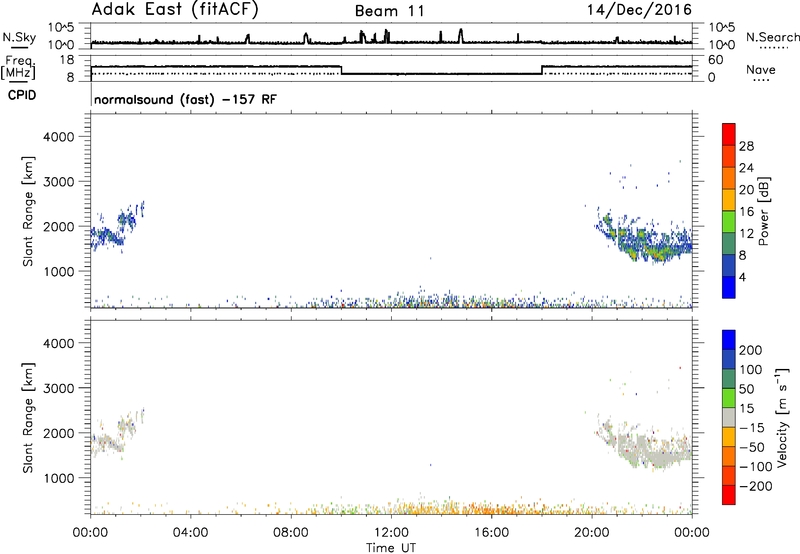Viewport: 800px width, 554px height.
Task: Click '2000' on the velocity panel range axis
Action: click(x=59, y=433)
